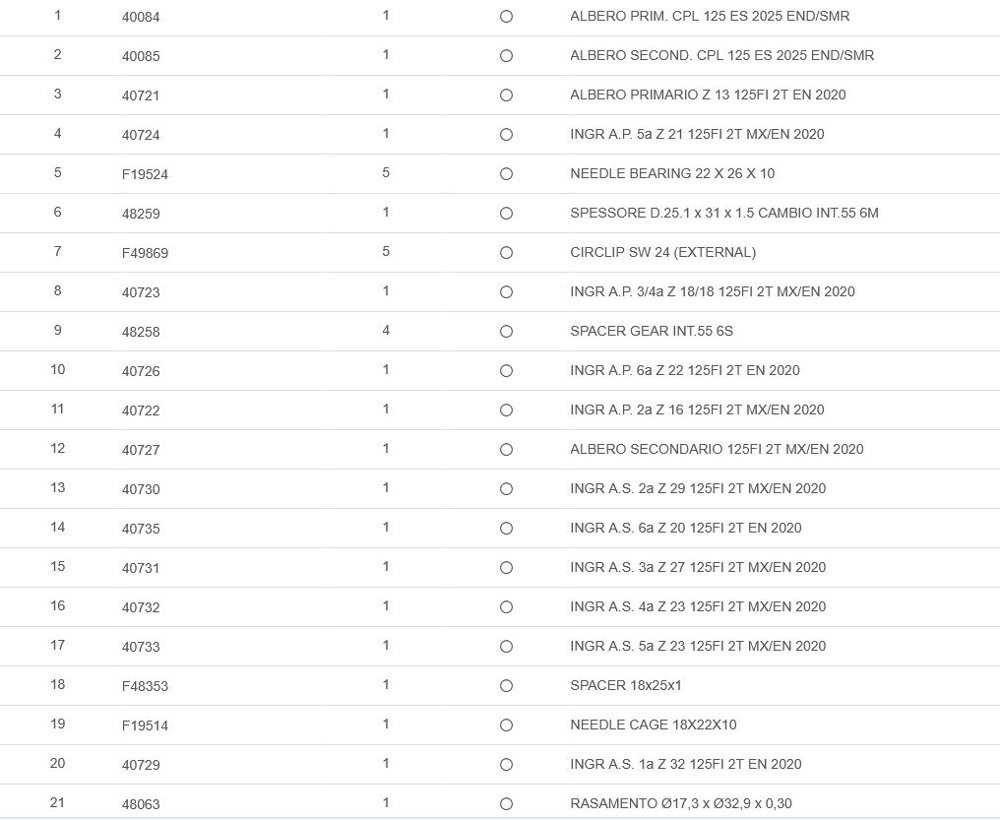Select the circle for SPACER 18x25x1
The image size is (1000, 820).
coord(506,686)
